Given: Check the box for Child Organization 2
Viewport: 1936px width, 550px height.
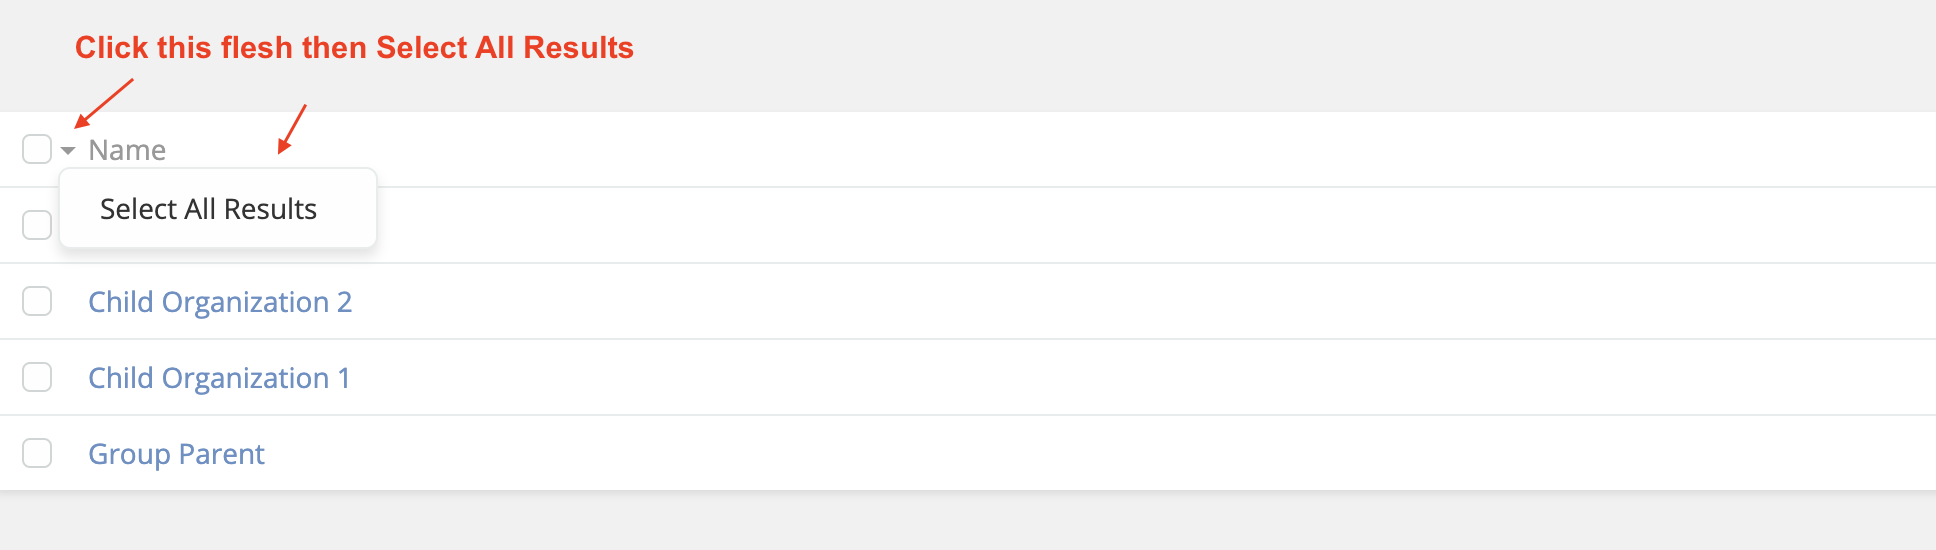Looking at the screenshot, I should point(37,301).
